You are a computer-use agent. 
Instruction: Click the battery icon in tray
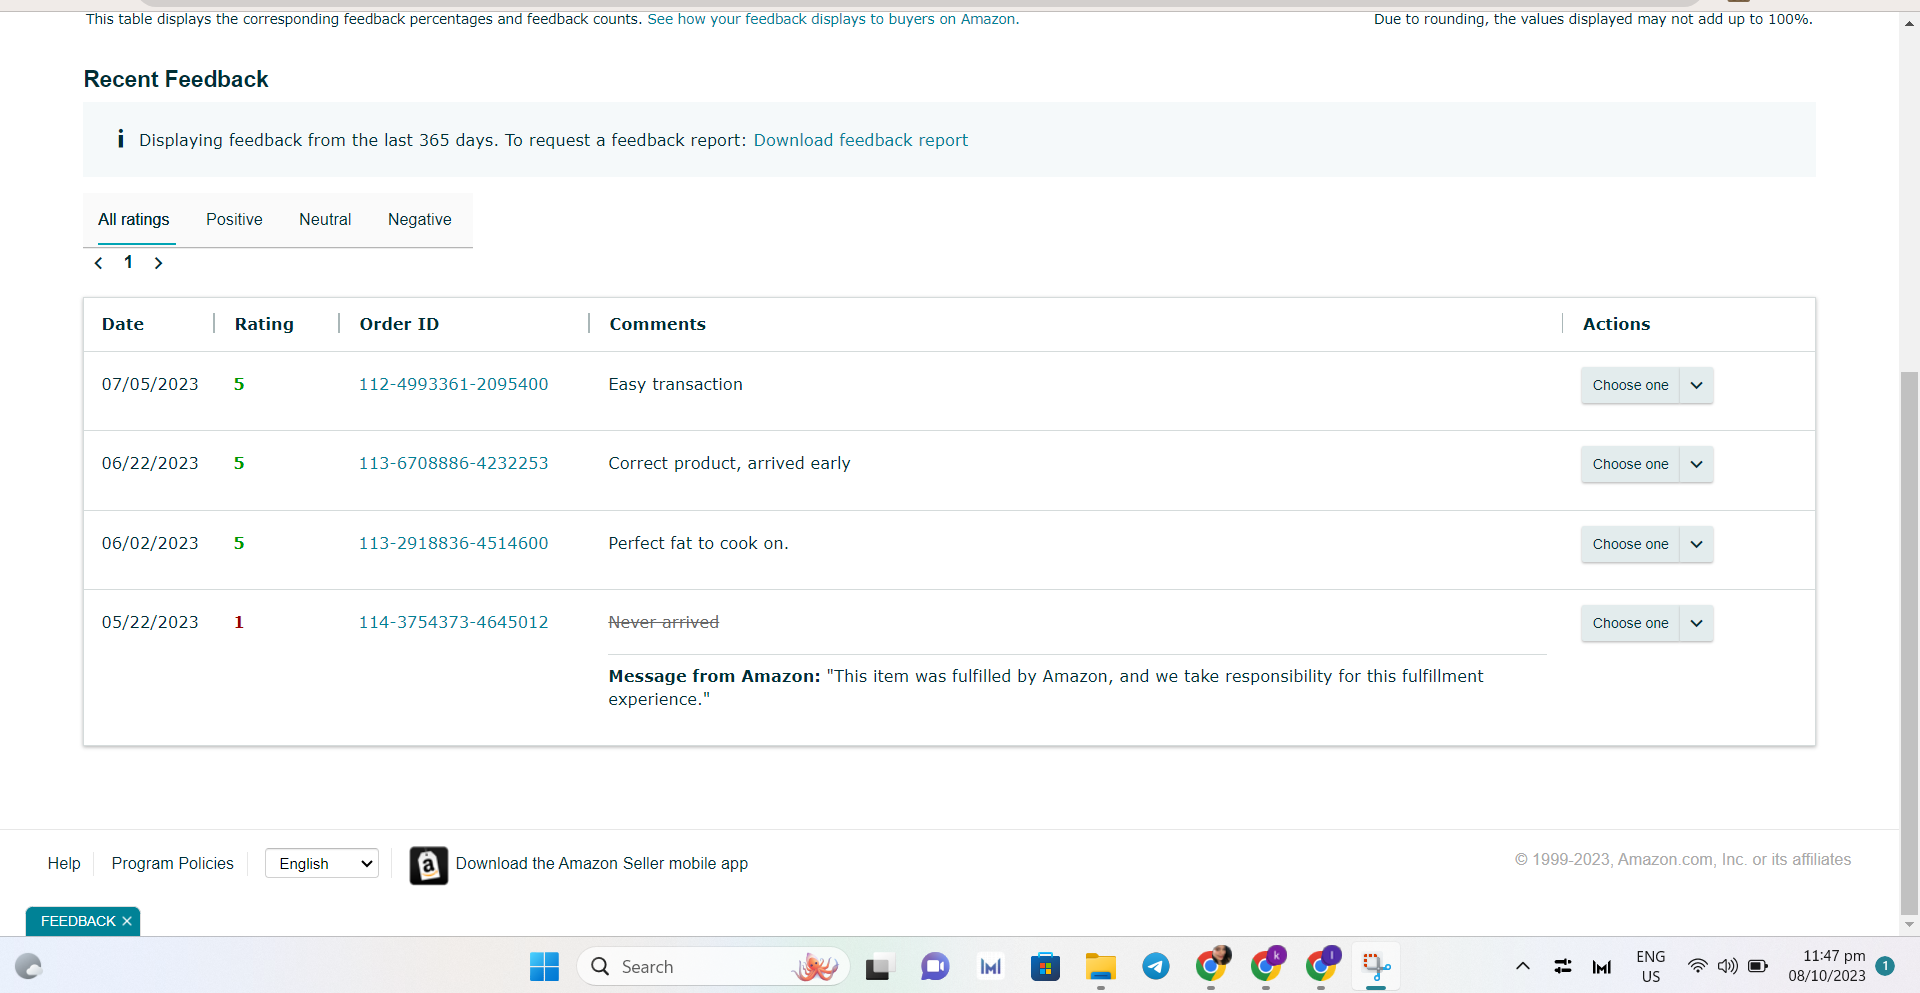point(1758,966)
